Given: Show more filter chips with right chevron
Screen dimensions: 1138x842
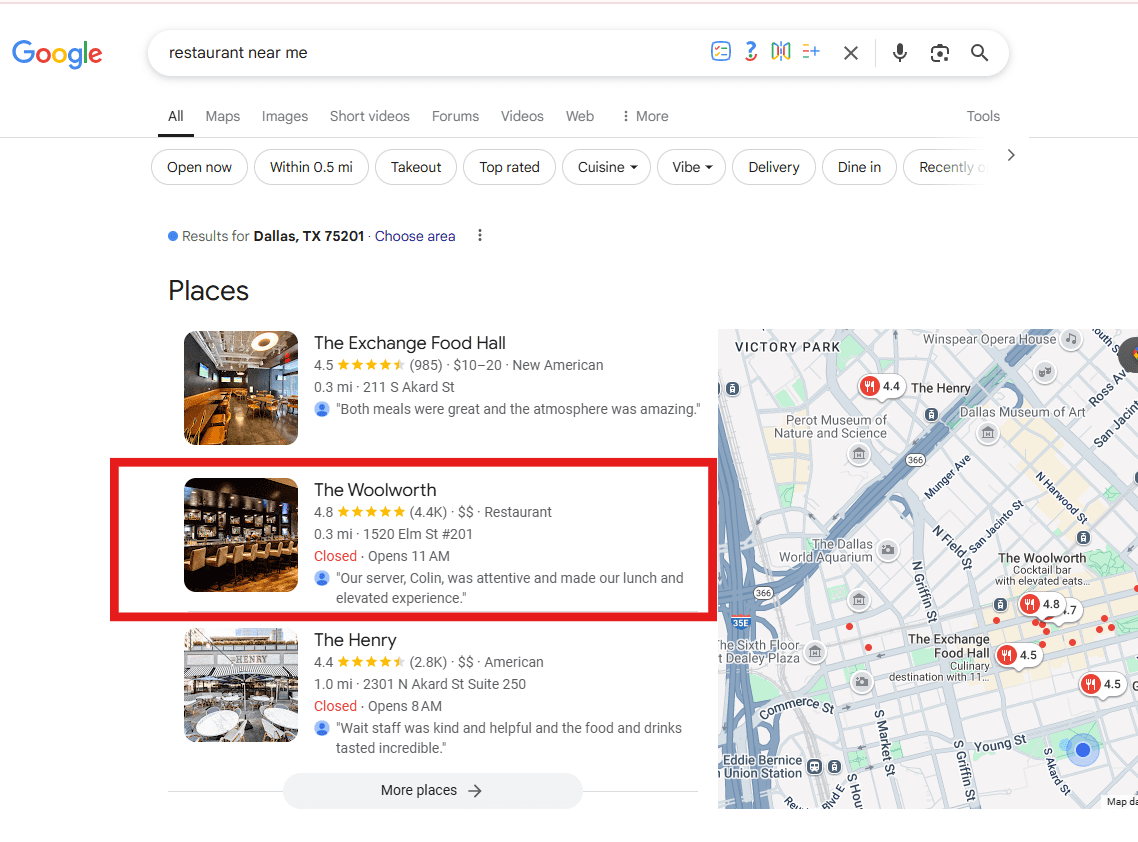Looking at the screenshot, I should point(1011,155).
